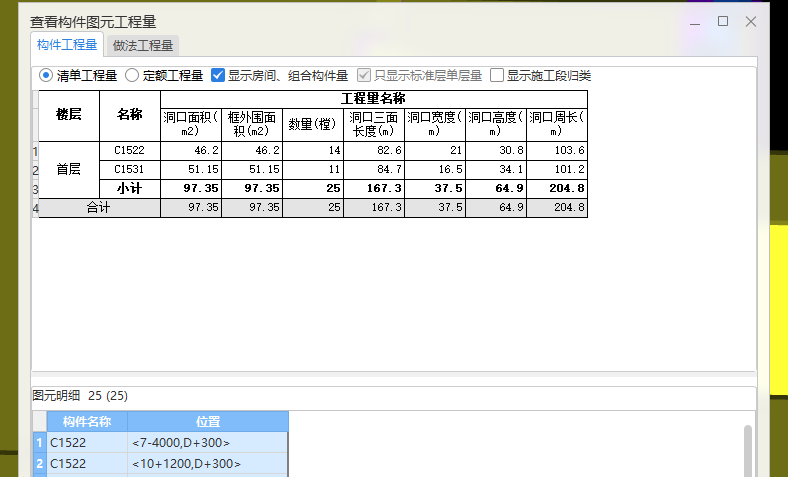Close the 查看构件图元工程量 dialog

[x=751, y=21]
